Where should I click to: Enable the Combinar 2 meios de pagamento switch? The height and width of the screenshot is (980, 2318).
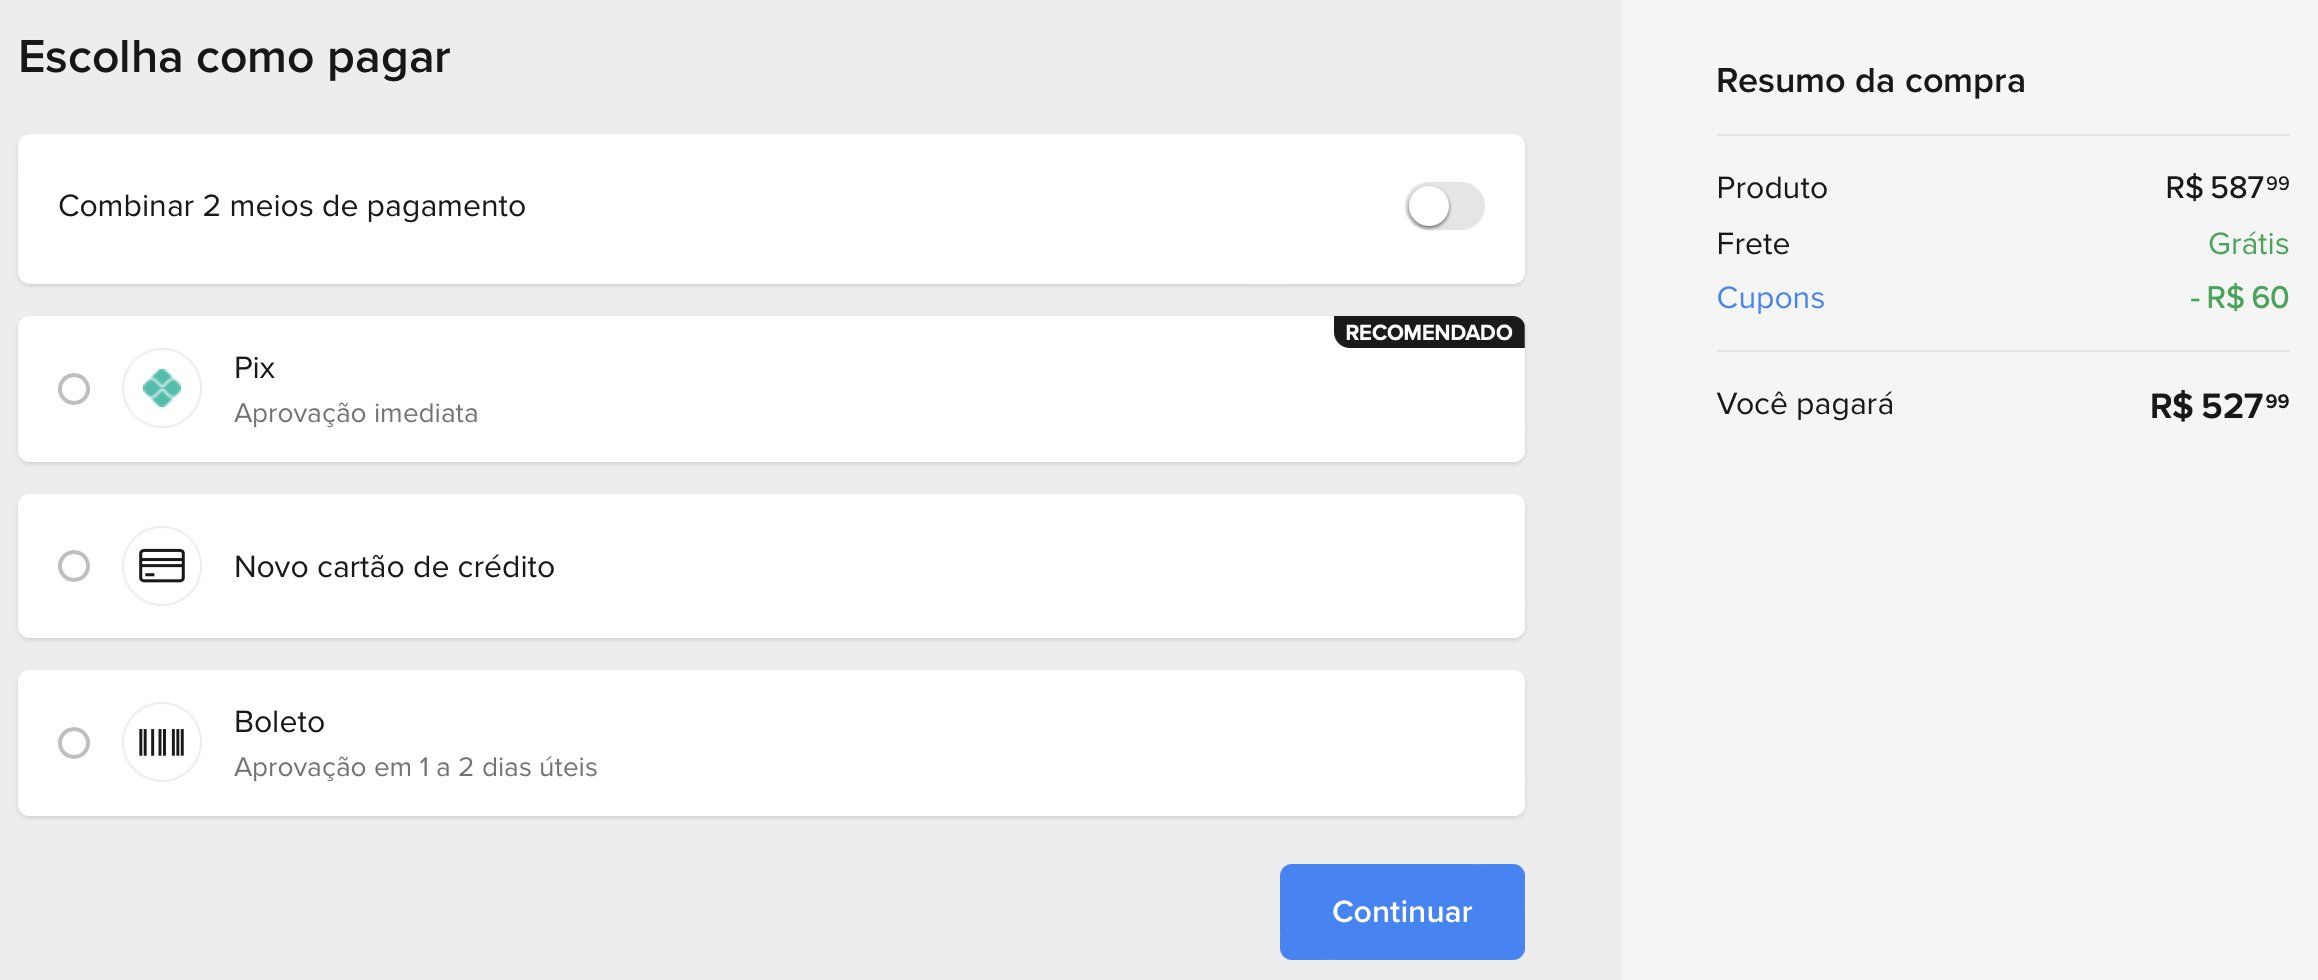(1444, 206)
